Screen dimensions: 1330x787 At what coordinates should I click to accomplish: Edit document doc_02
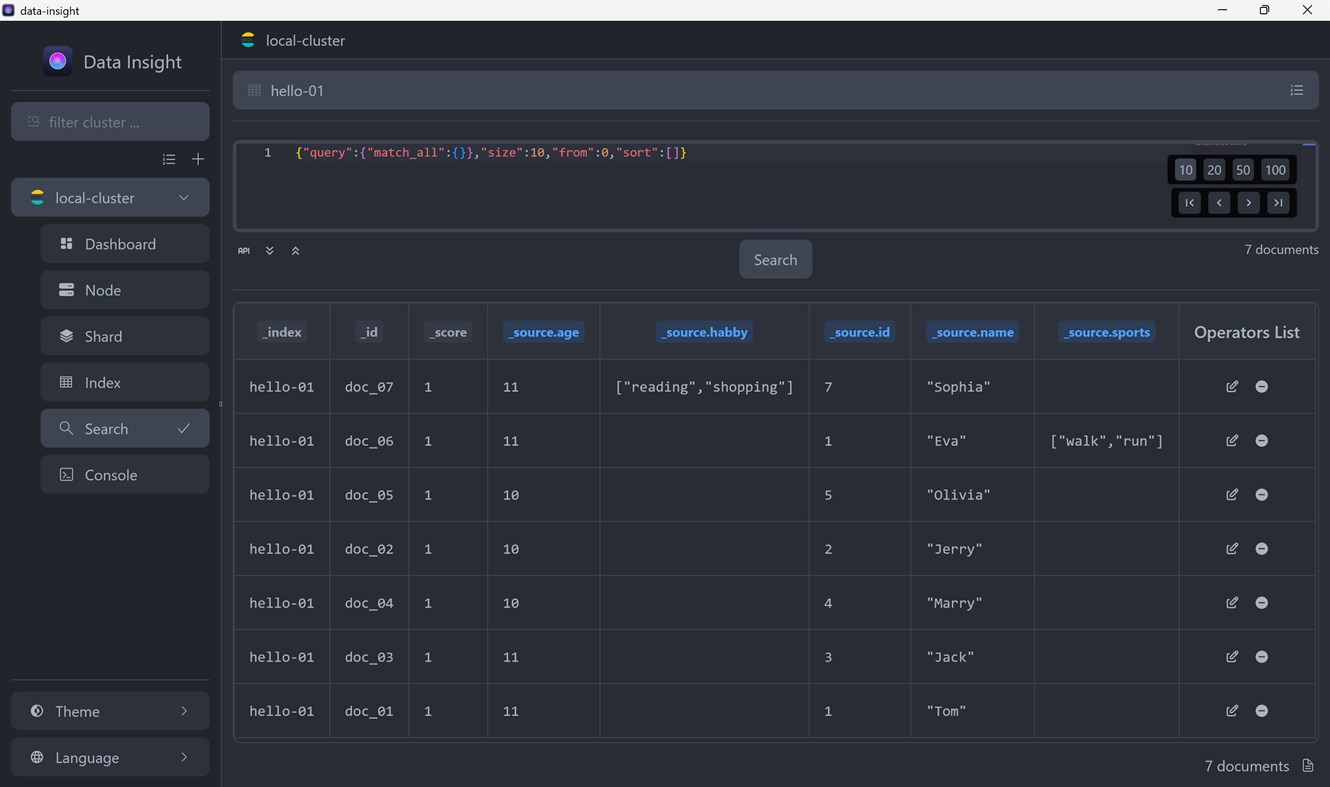coord(1232,548)
